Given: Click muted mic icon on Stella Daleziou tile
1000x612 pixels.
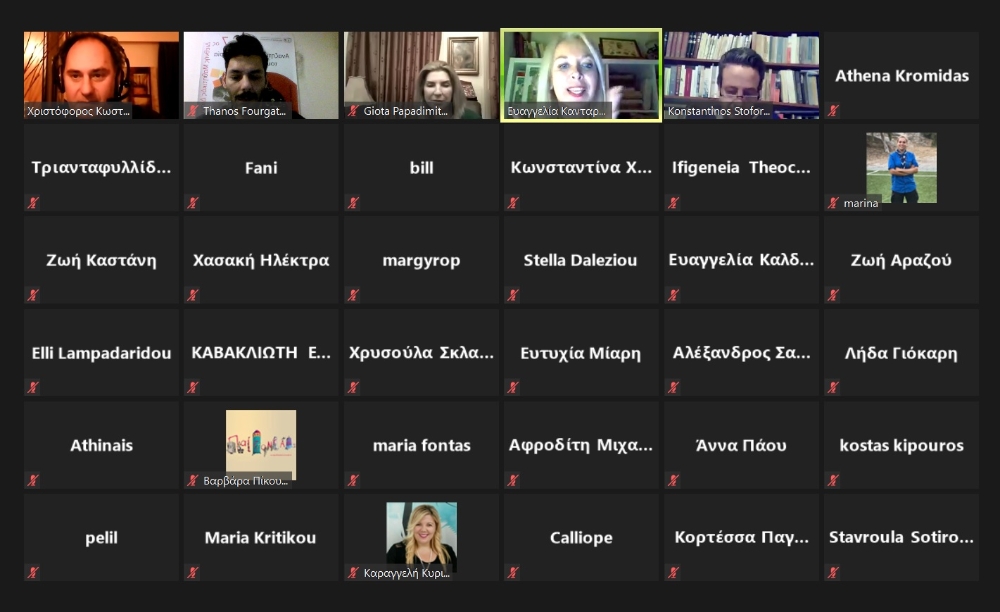Looking at the screenshot, I should coord(513,295).
